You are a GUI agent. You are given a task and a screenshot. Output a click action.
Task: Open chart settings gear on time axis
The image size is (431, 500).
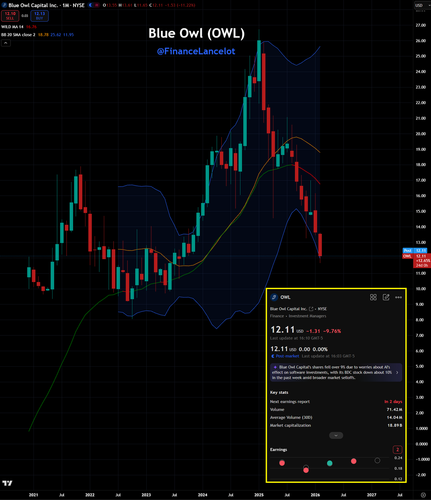423,495
